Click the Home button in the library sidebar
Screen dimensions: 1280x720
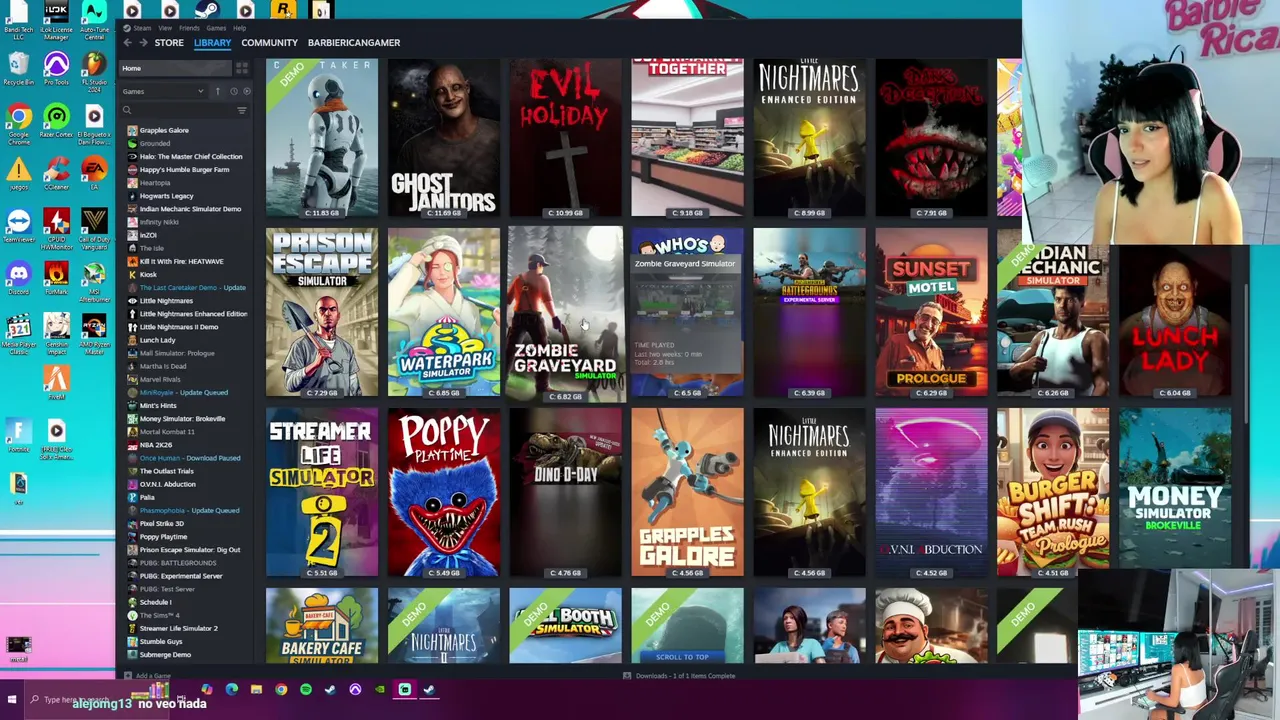(175, 68)
